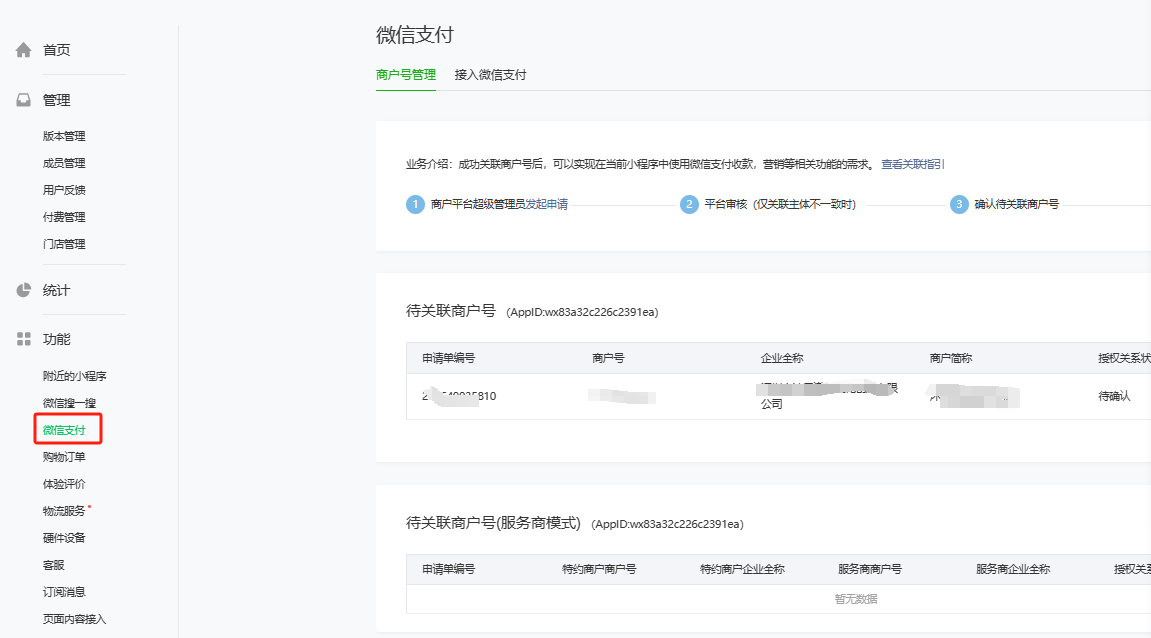Select the 功能 section heading
The height and width of the screenshot is (638, 1151).
57,338
